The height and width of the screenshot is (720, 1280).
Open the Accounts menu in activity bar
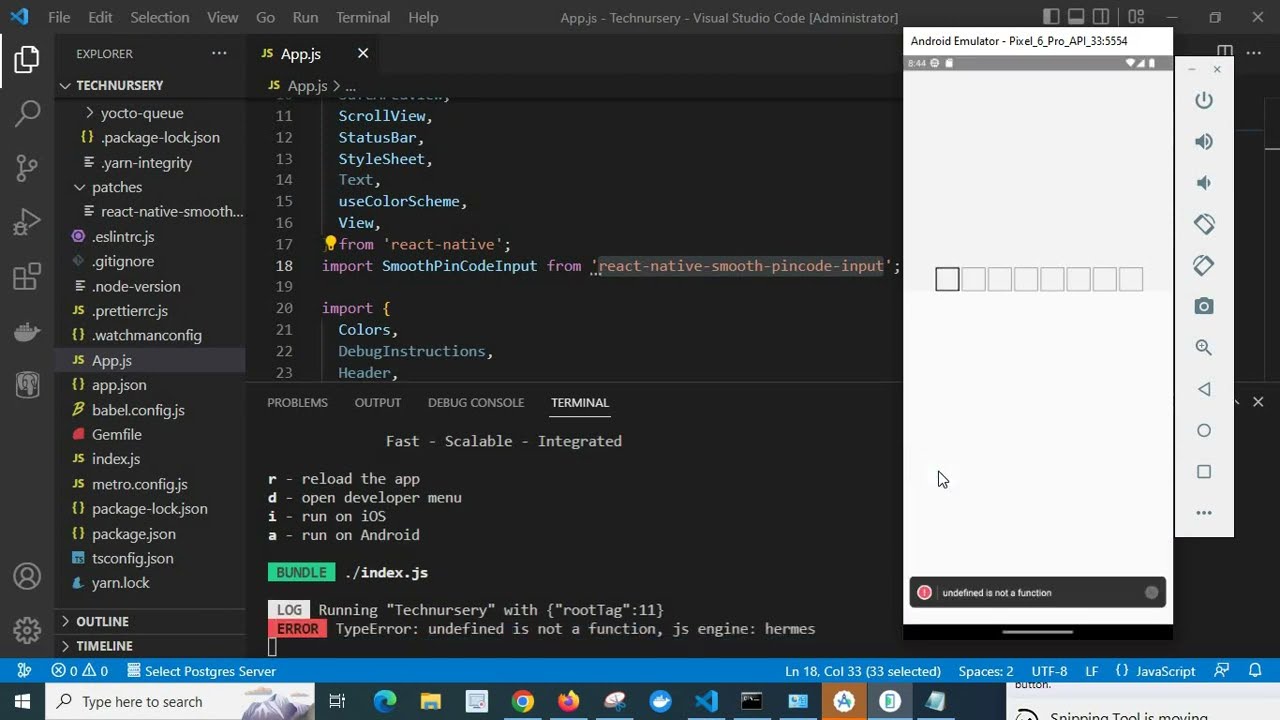pyautogui.click(x=27, y=577)
